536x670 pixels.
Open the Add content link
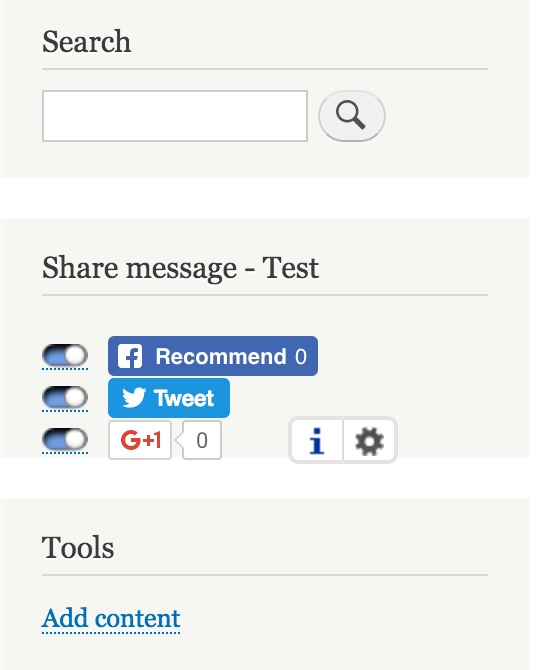tap(111, 618)
